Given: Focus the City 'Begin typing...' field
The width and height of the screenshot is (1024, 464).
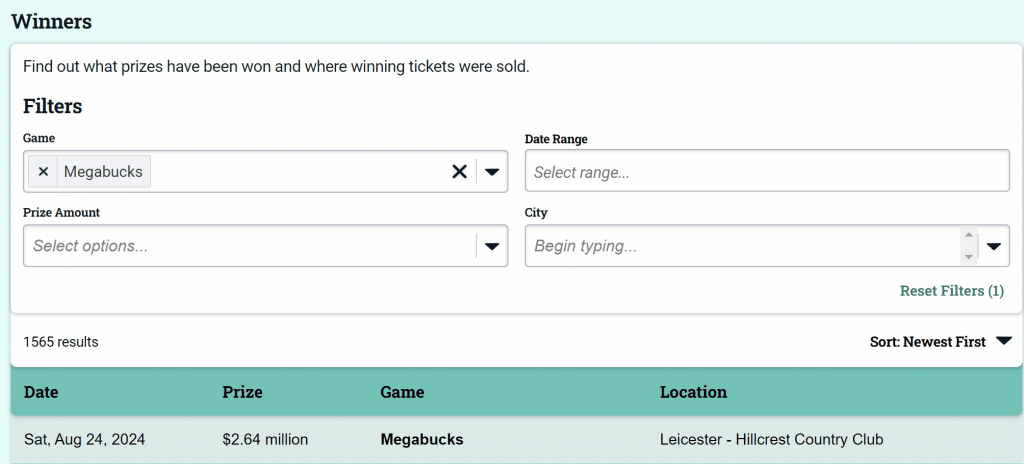Looking at the screenshot, I should point(740,246).
